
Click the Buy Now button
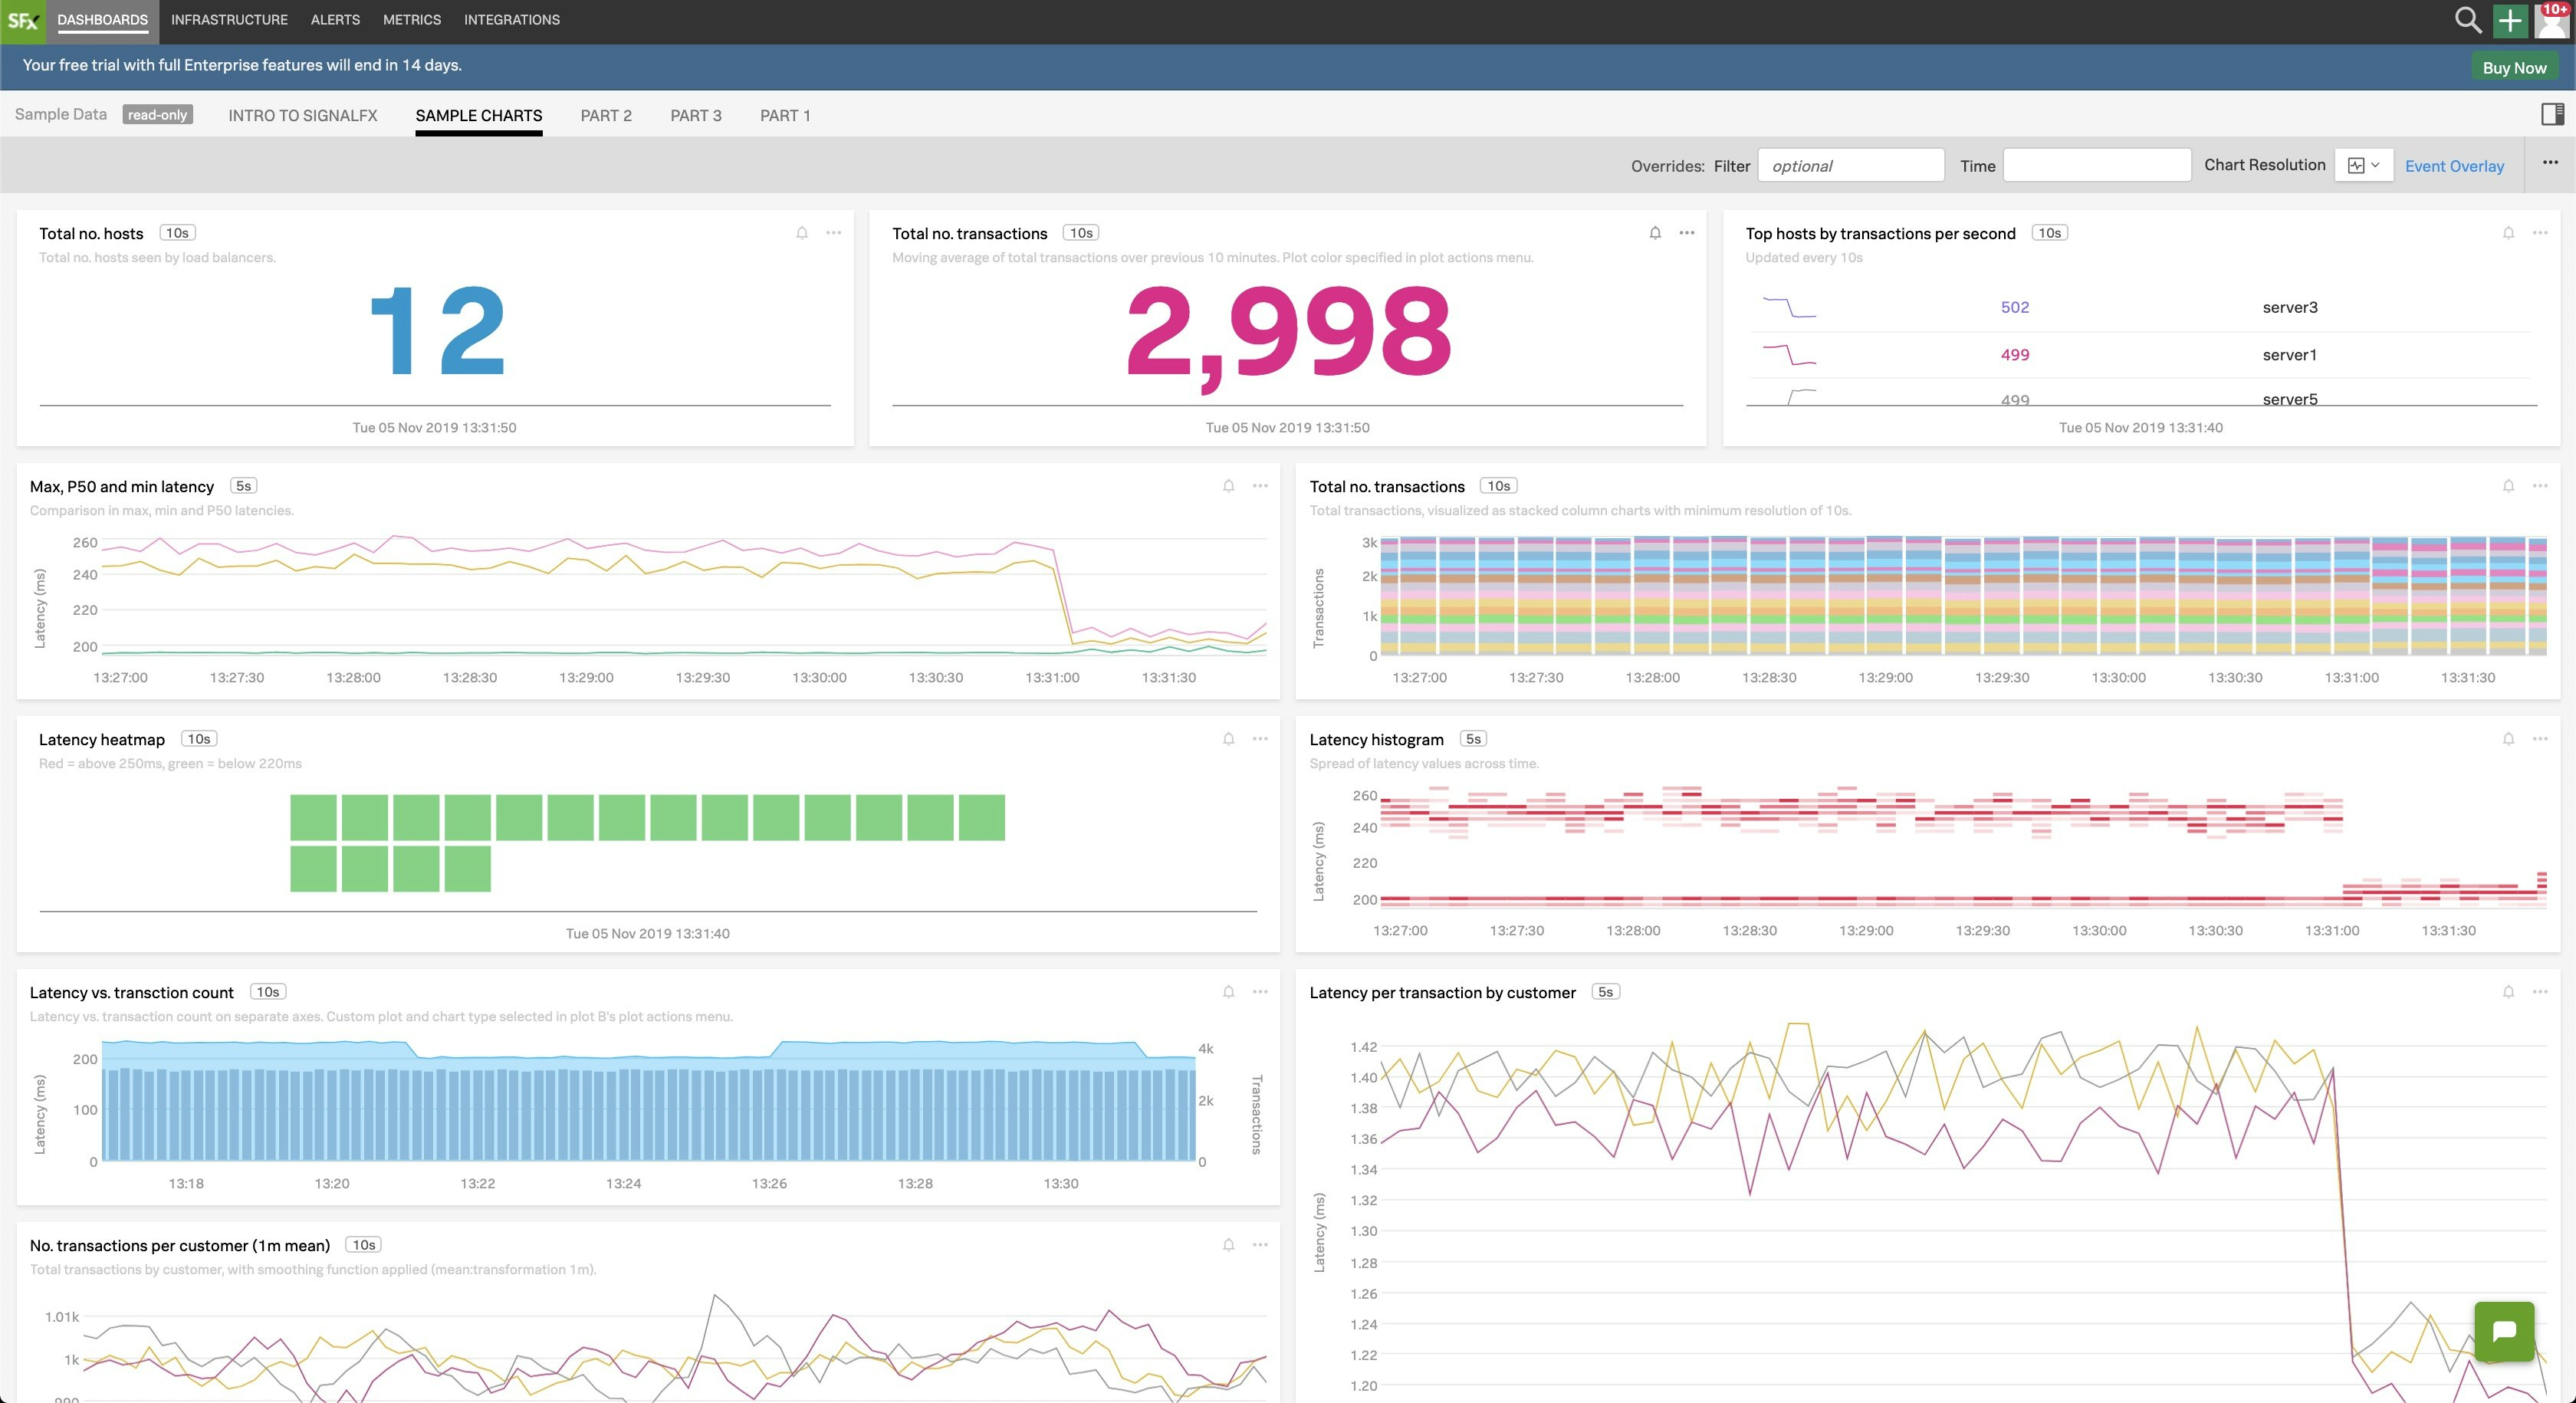pos(2514,67)
